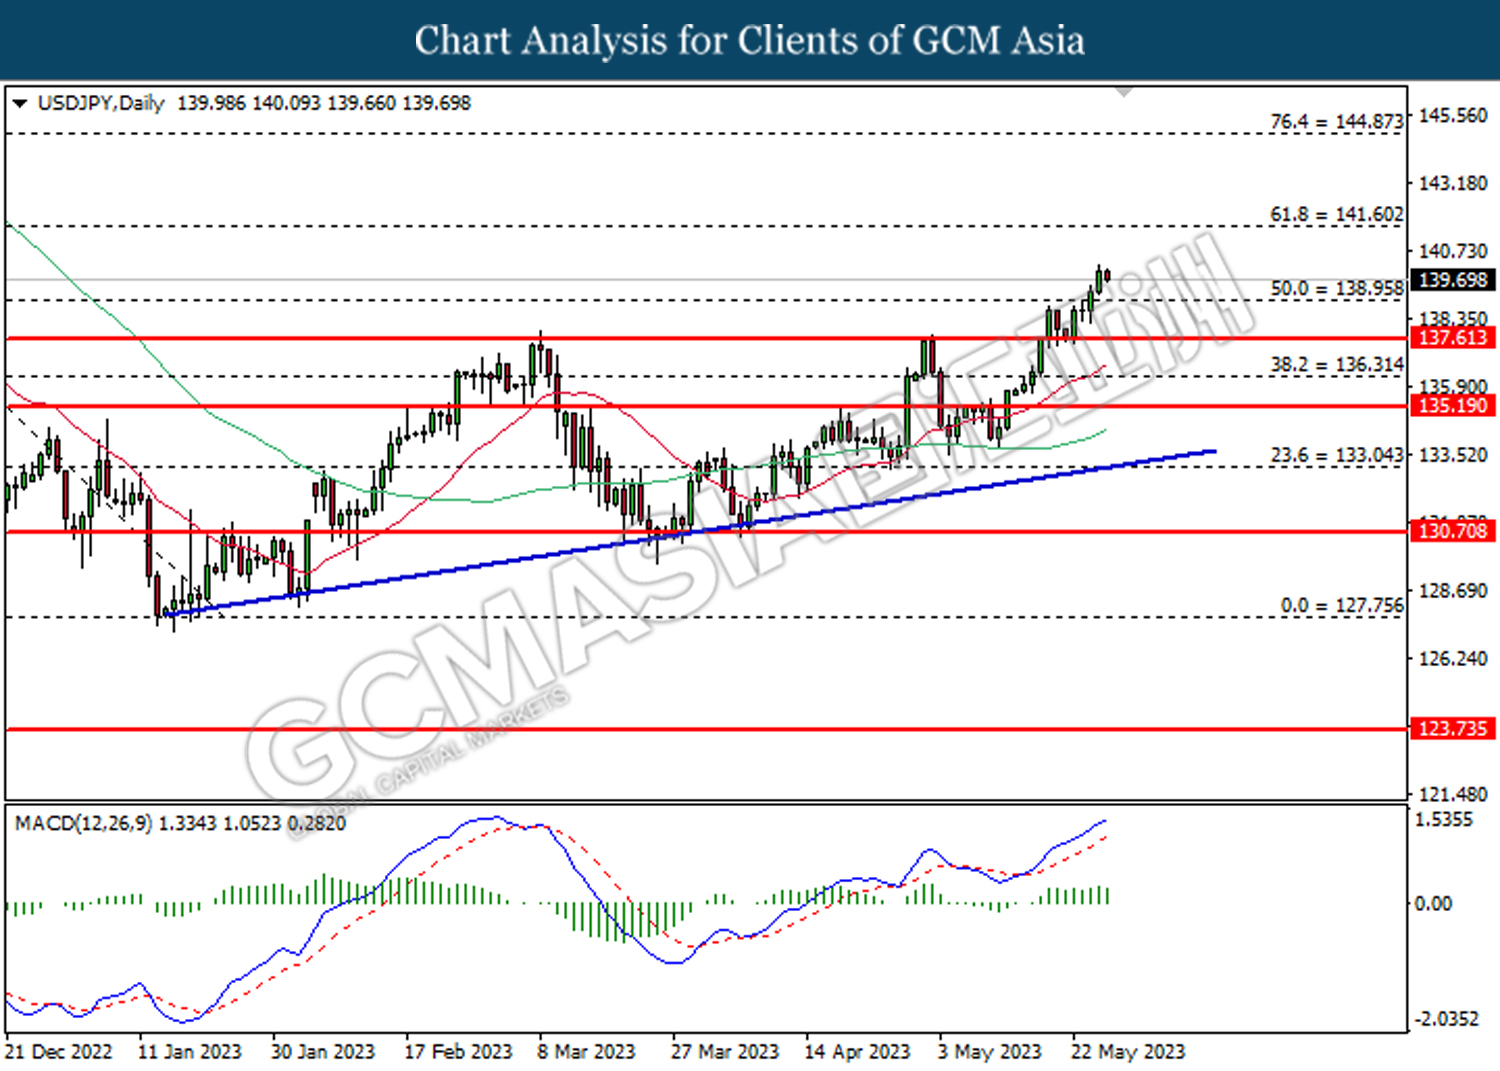Click the Fibonacci label 76.4 = 144.873
The width and height of the screenshot is (1500, 1071).
point(1337,121)
